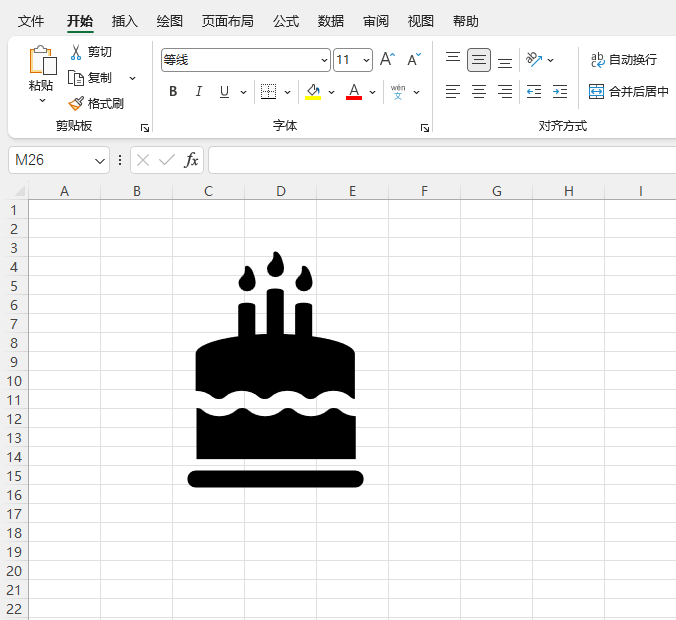Open the 等线 font name dropdown
This screenshot has width=676, height=620.
(x=324, y=60)
